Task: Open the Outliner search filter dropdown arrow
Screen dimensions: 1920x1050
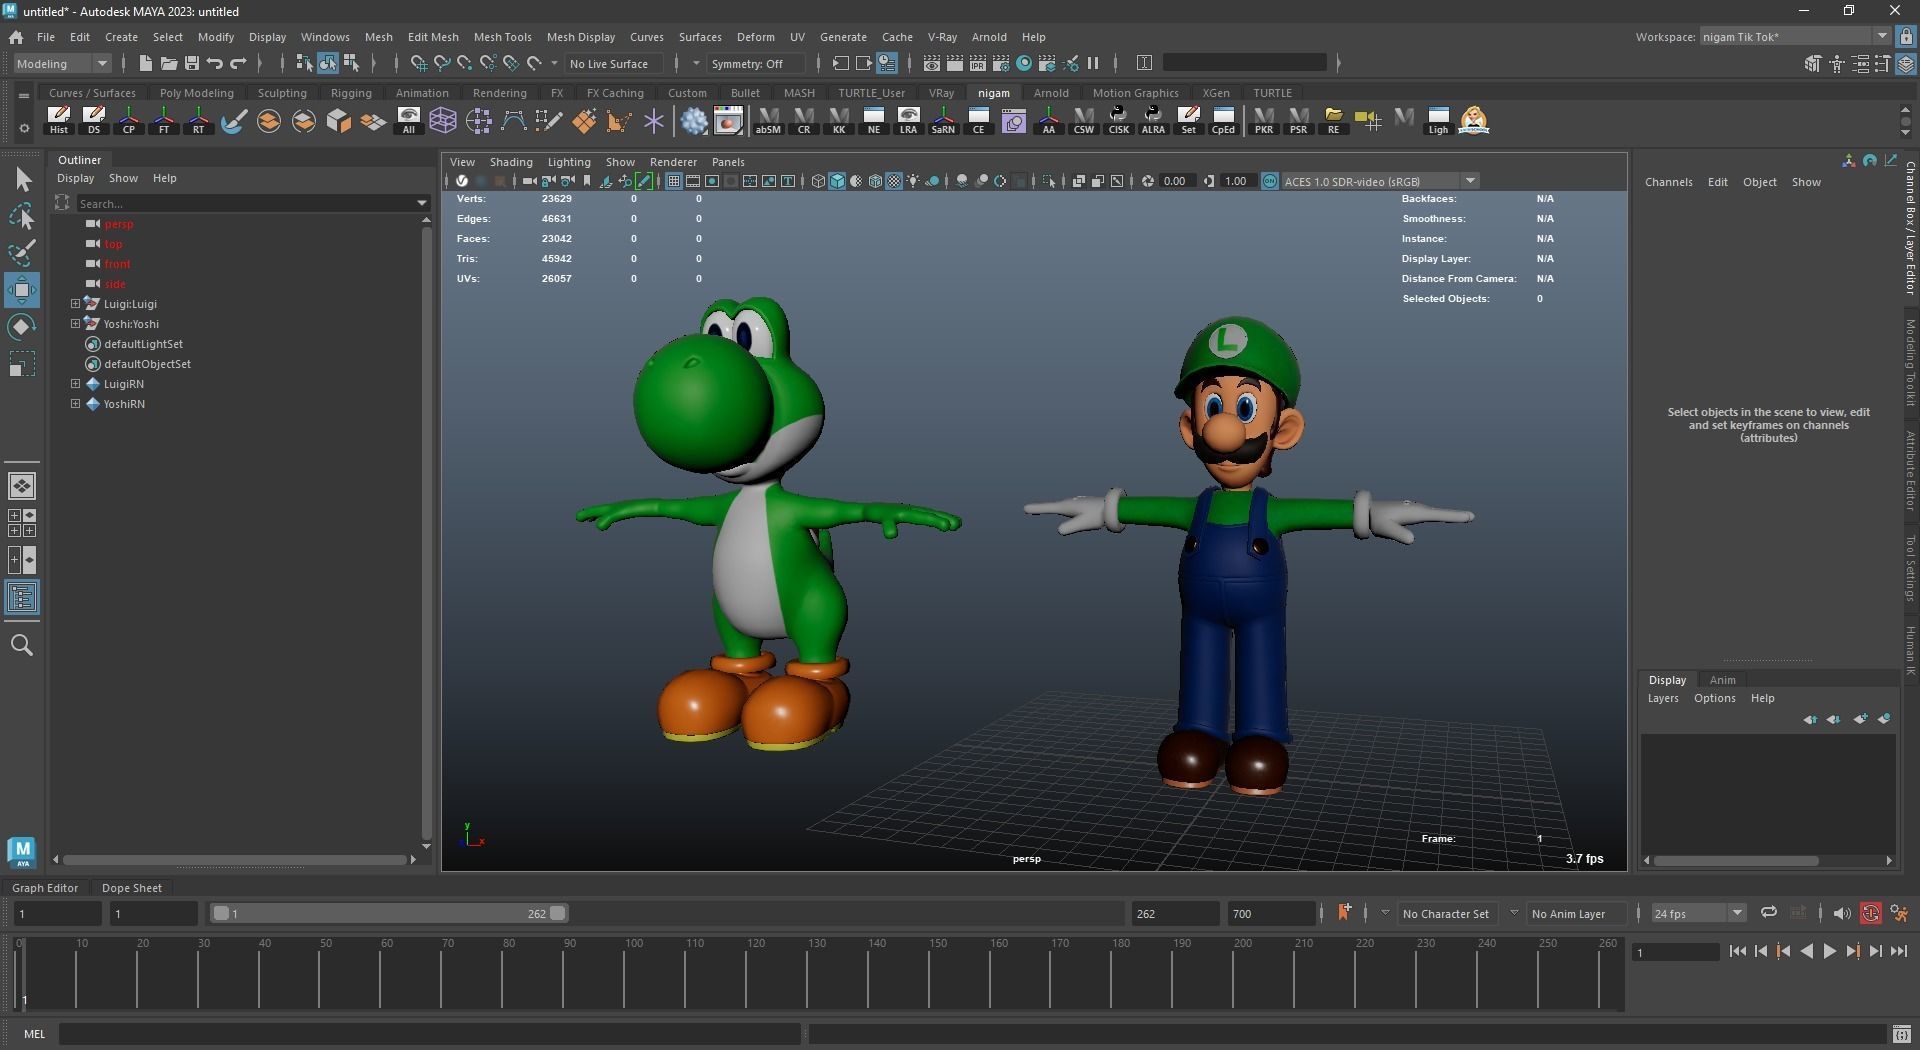Action: 421,203
